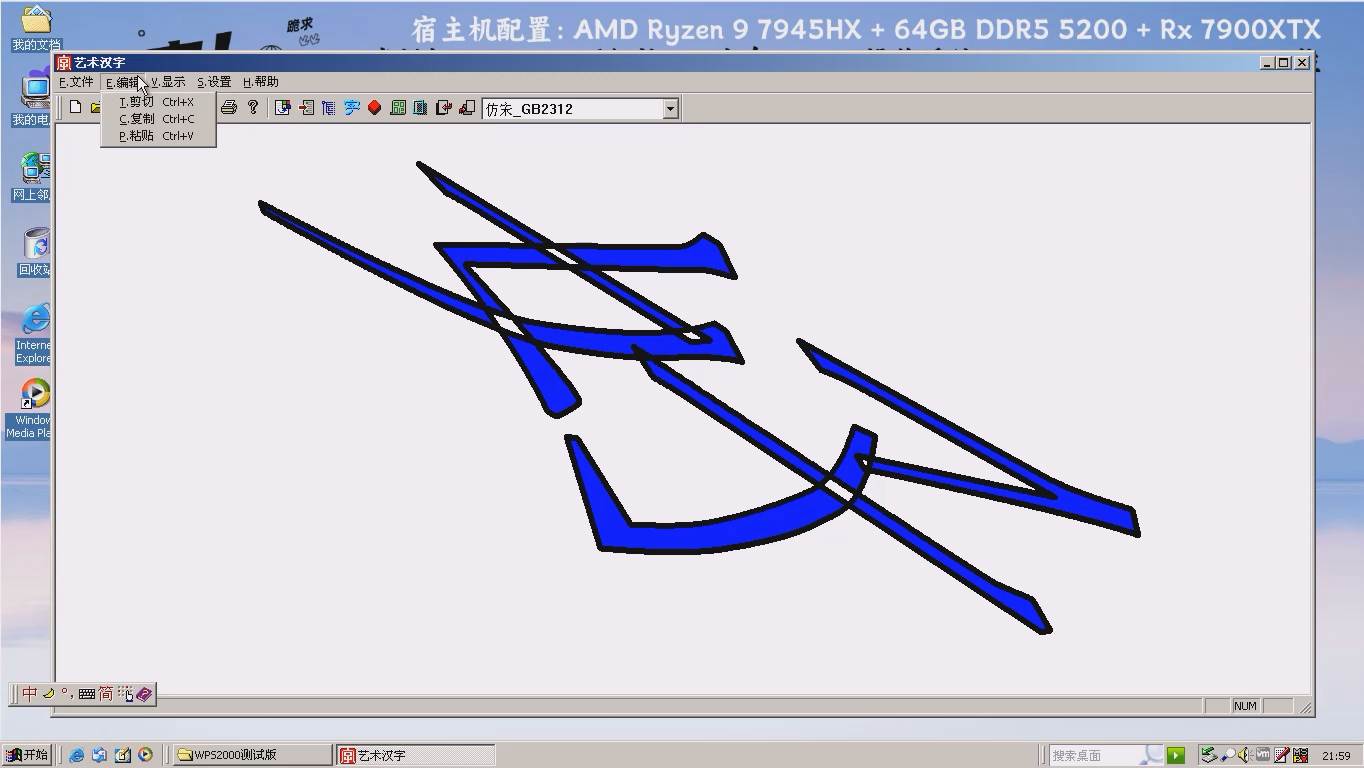Choose C.复制 from the Edit menu
This screenshot has height=768, width=1364.
pyautogui.click(x=158, y=119)
